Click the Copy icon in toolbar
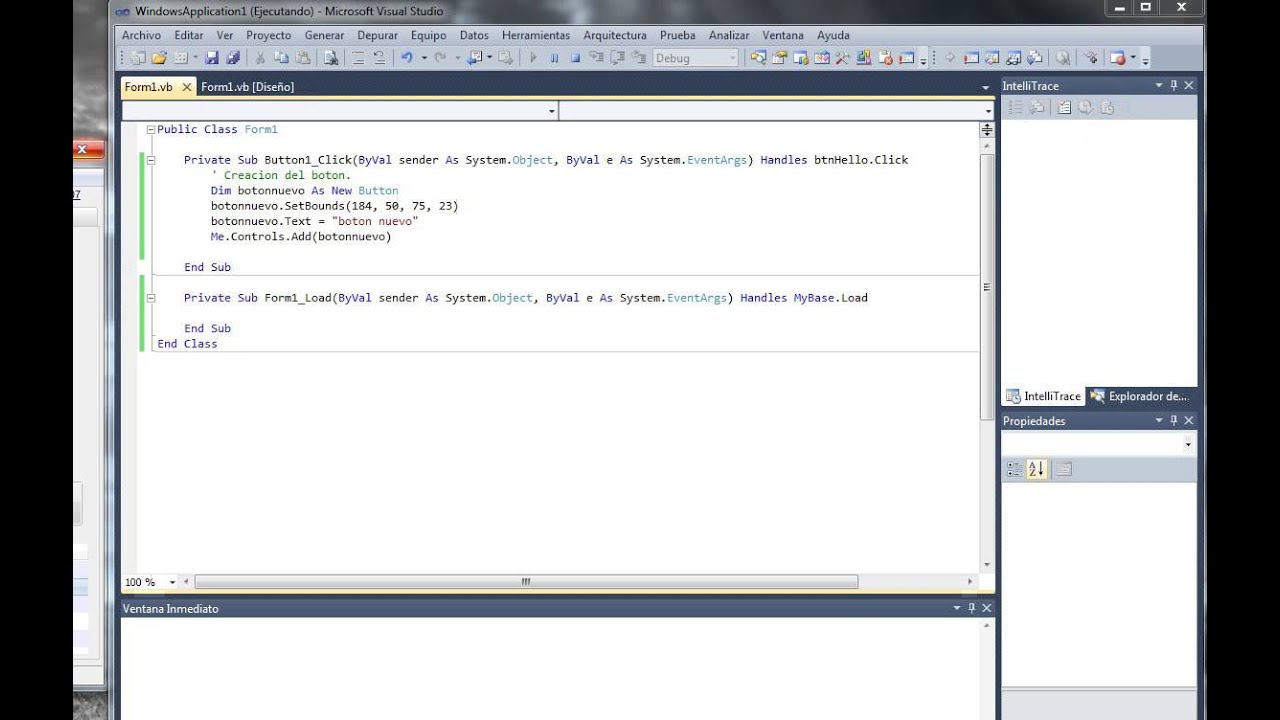Screen dimensions: 1280x720 pyautogui.click(x=281, y=58)
